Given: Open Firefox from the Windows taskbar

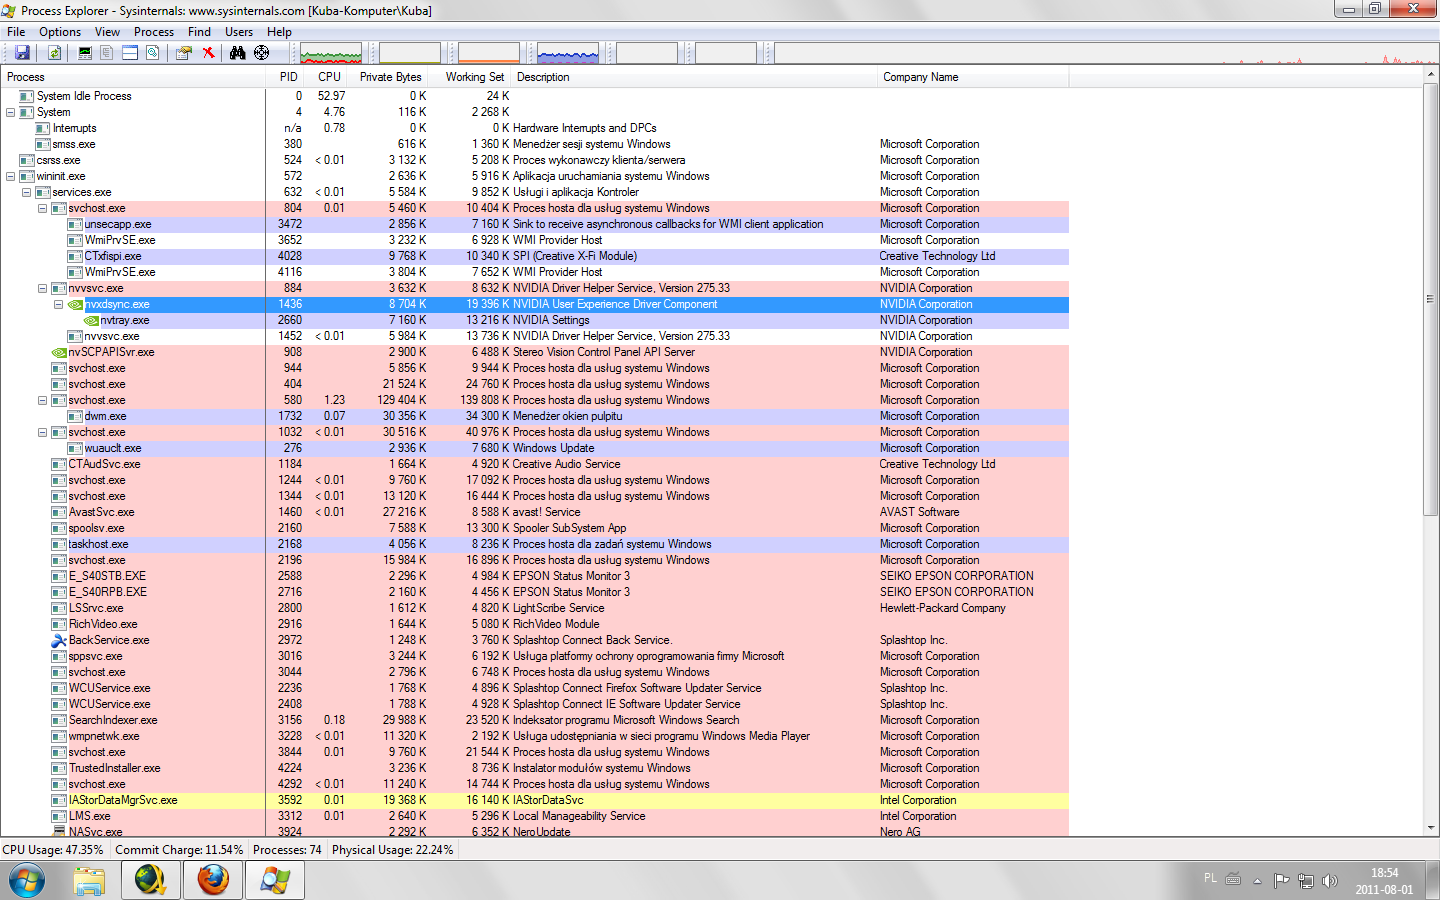Looking at the screenshot, I should pos(213,880).
